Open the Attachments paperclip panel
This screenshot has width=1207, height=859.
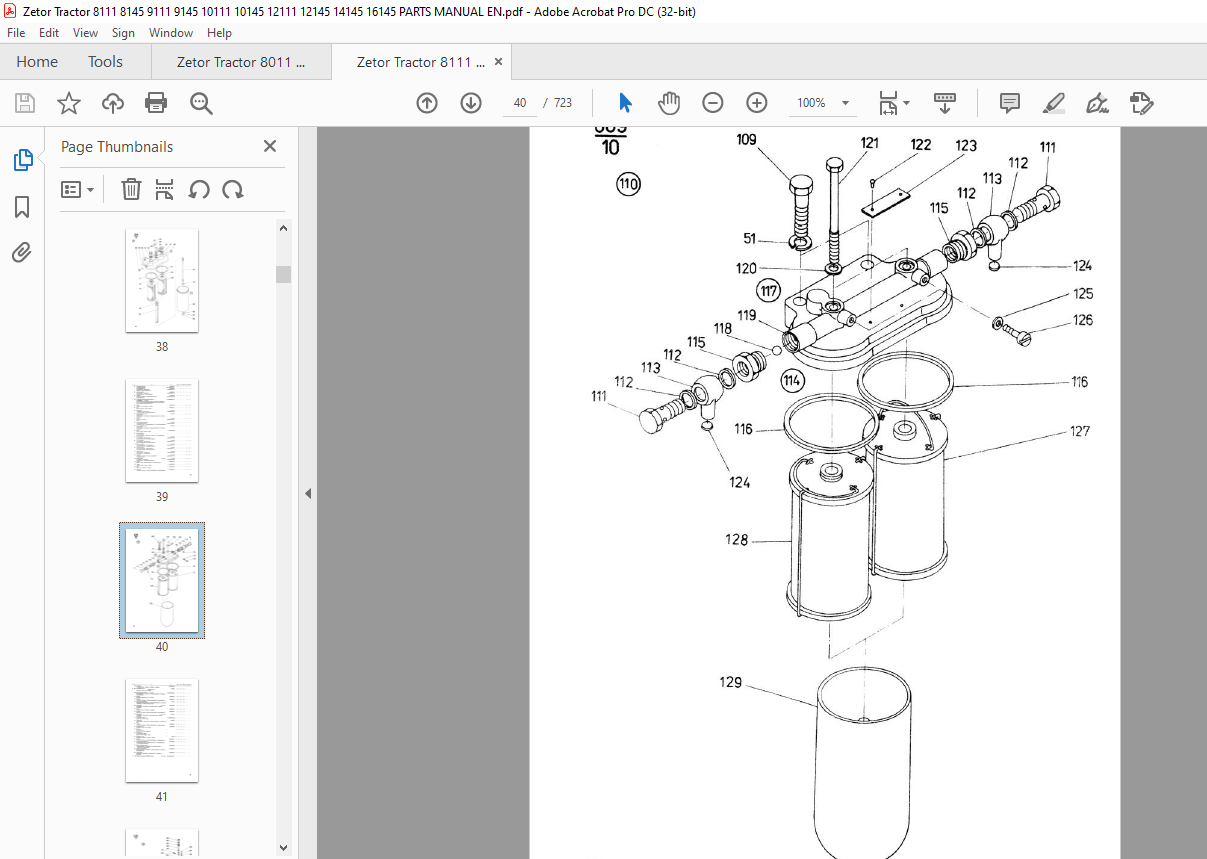click(22, 252)
